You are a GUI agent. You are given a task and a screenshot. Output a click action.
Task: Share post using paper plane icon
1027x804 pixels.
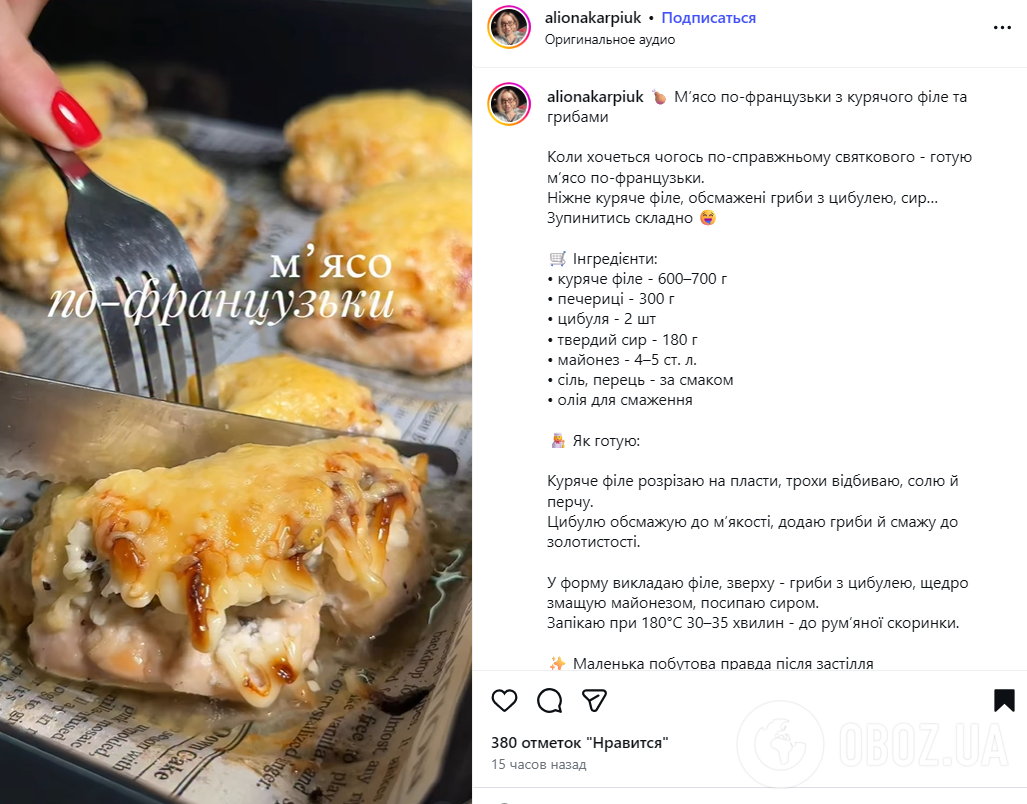click(594, 701)
